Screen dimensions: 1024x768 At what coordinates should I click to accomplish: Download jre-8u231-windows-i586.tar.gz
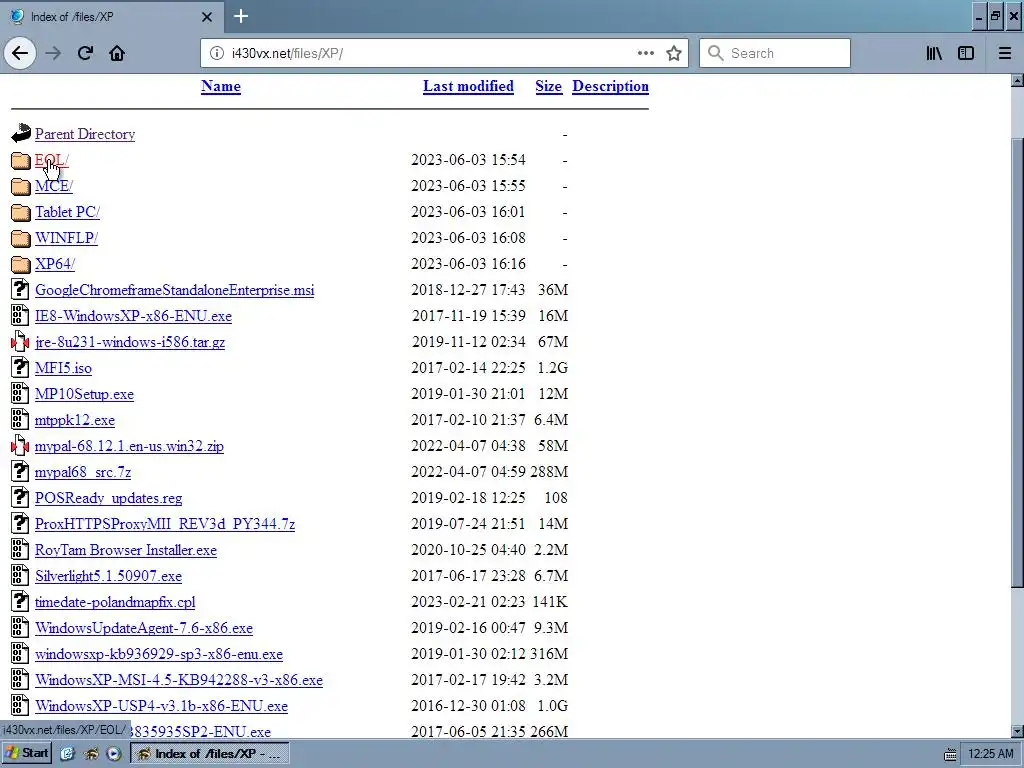pos(130,342)
